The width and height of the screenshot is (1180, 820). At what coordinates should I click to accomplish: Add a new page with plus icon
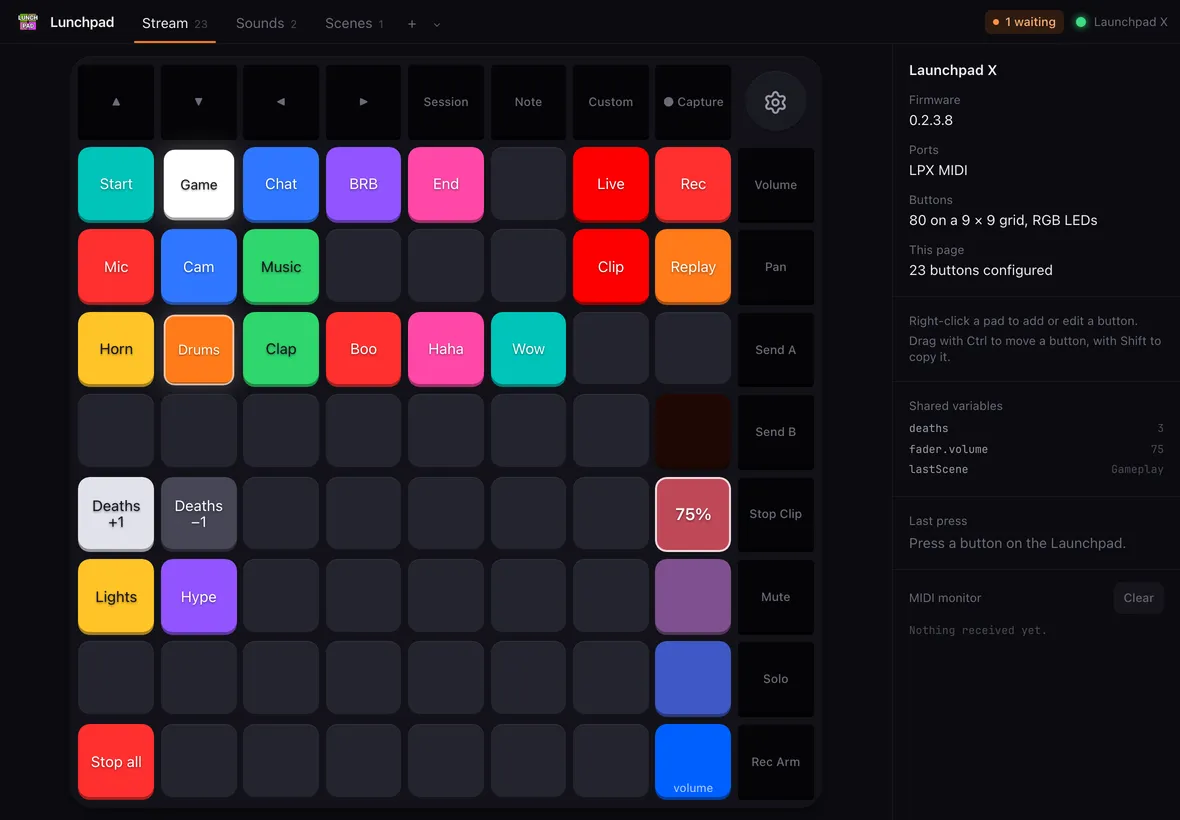412,23
